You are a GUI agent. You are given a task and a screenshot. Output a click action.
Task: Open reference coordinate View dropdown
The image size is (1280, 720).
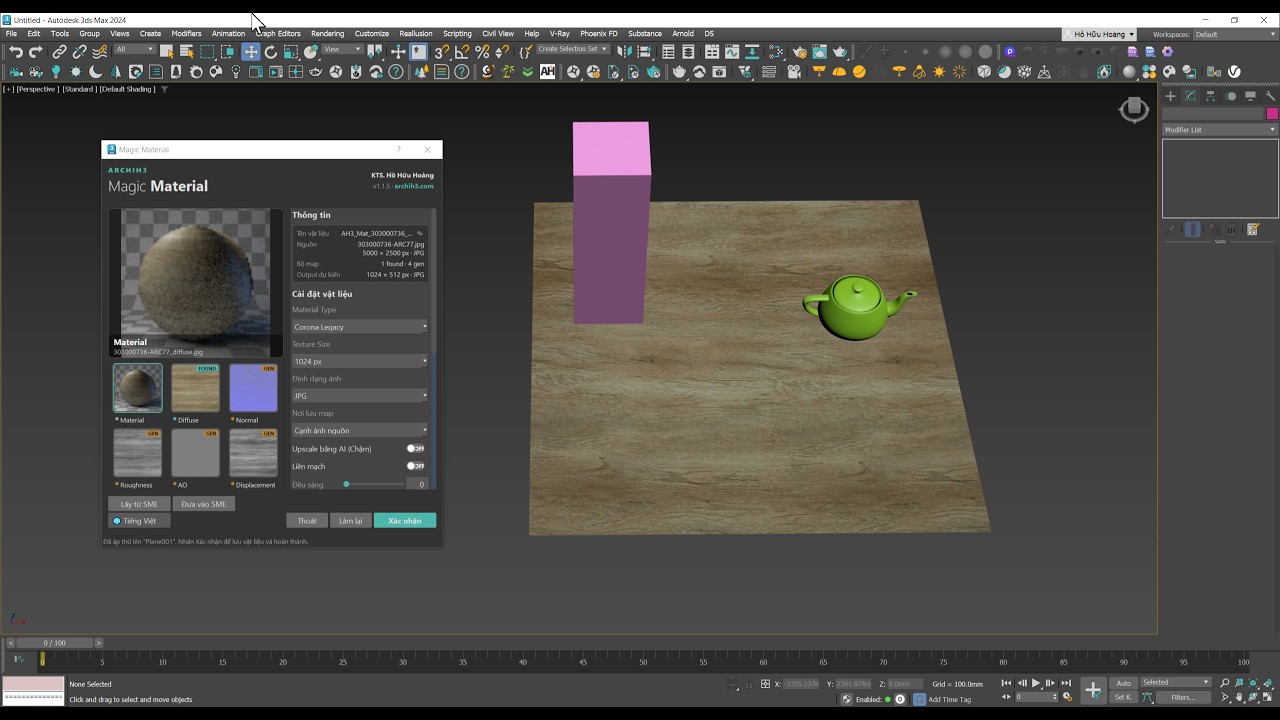(x=342, y=49)
